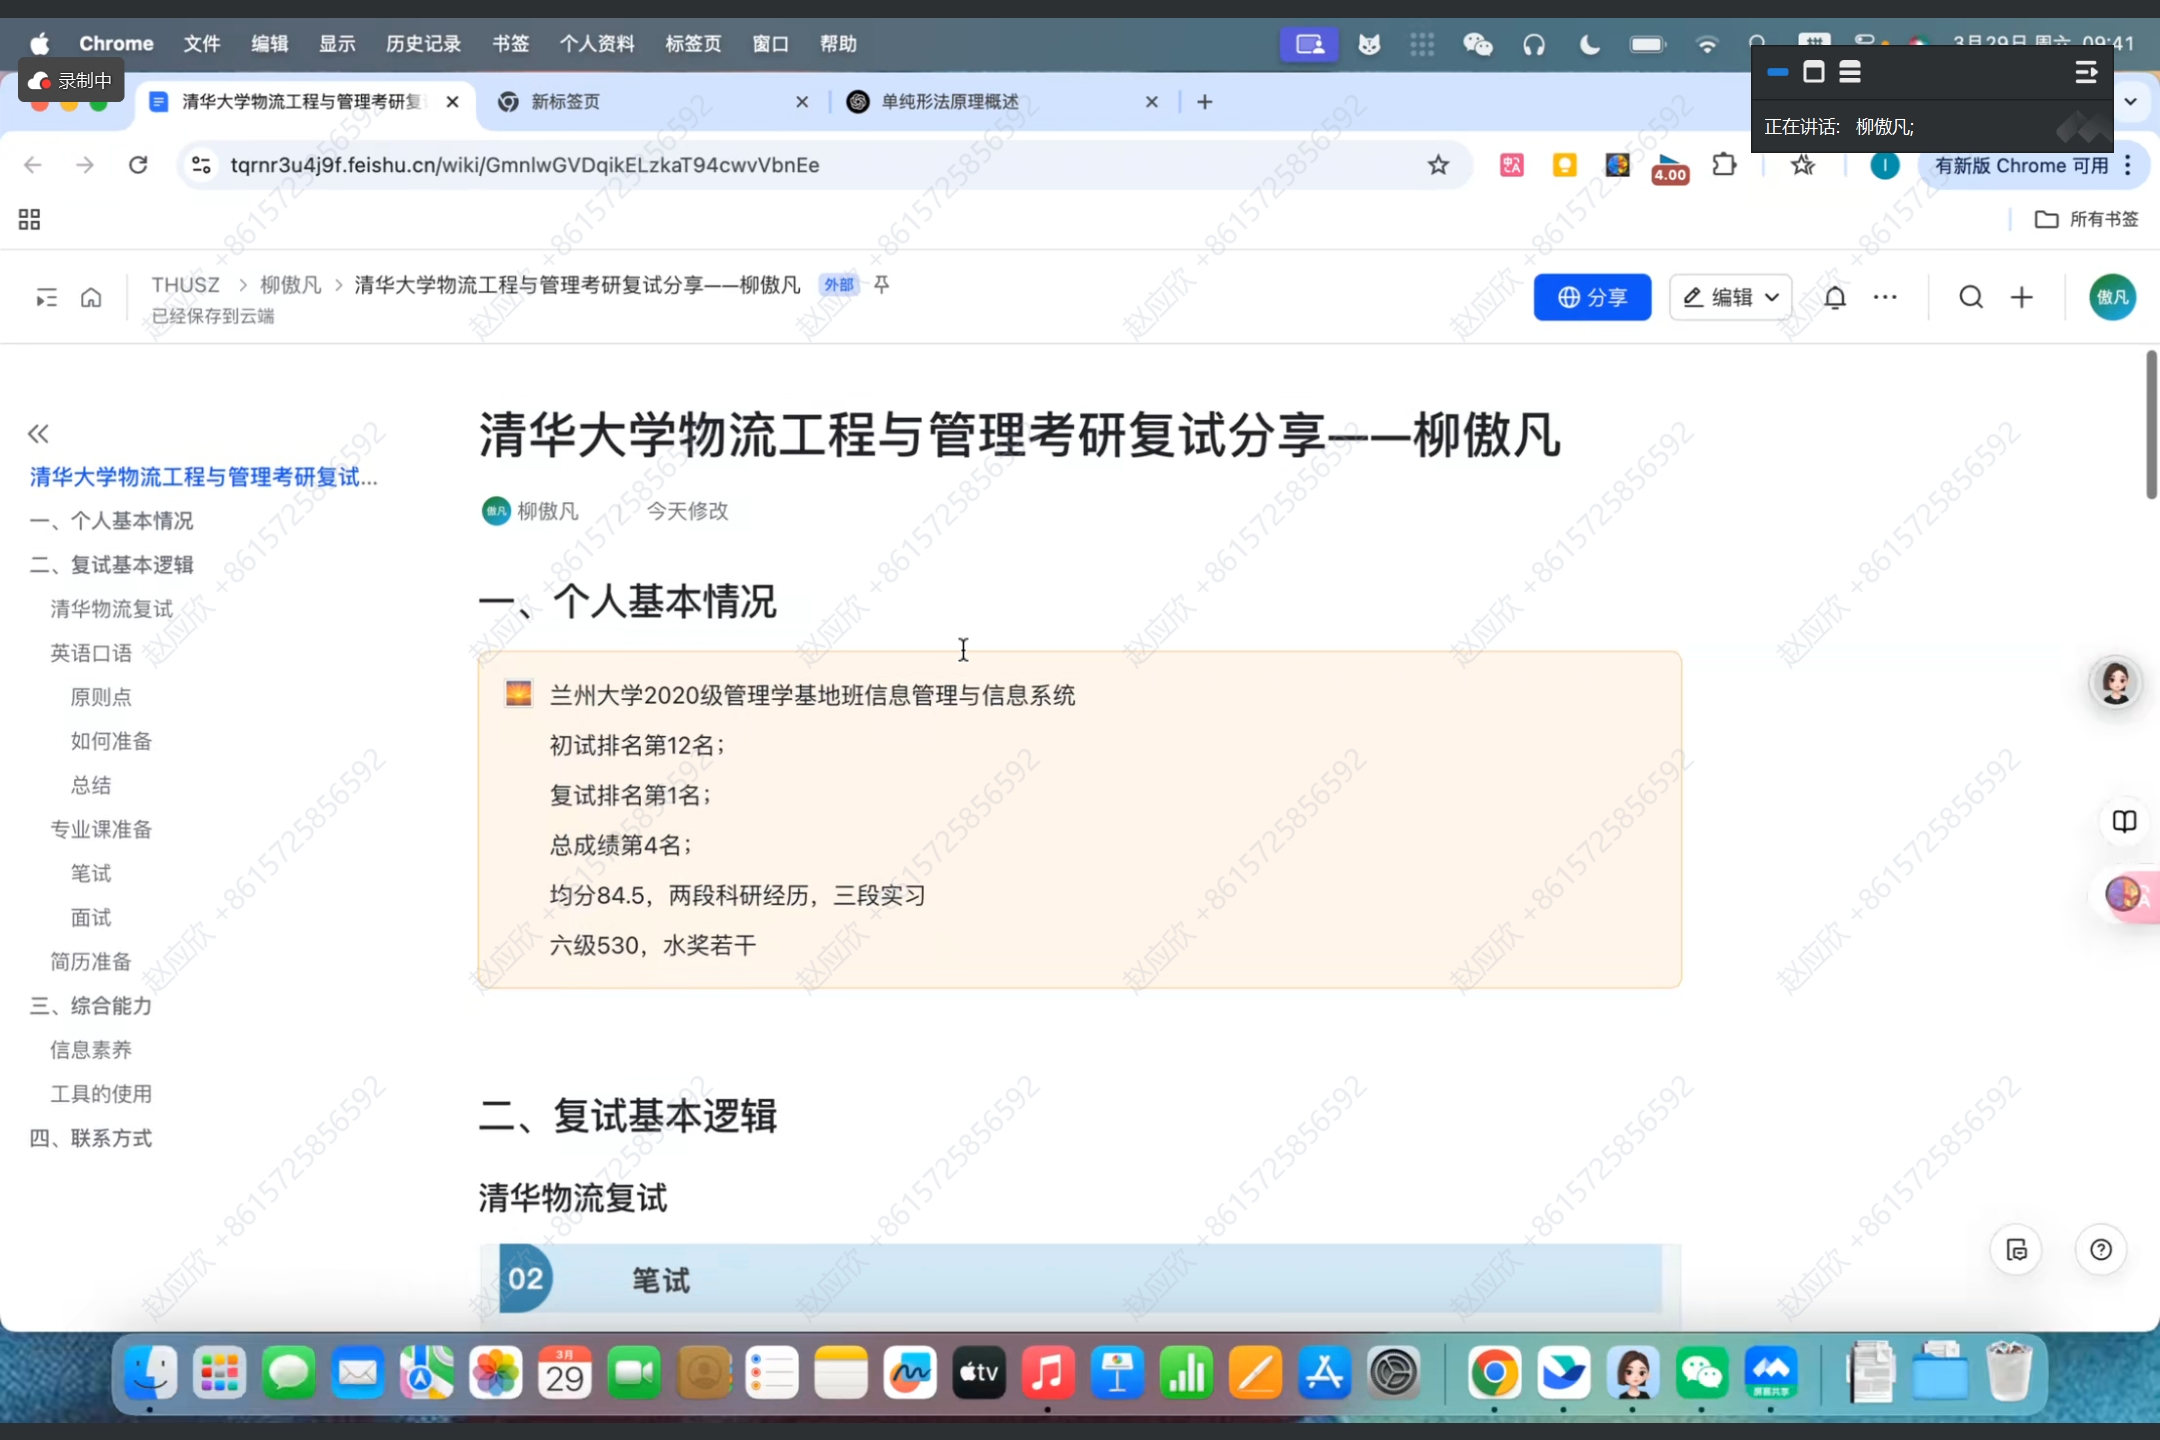Select 简历准备 outline entry

point(91,961)
